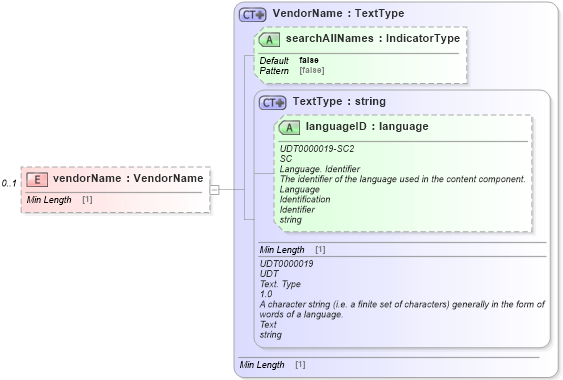The height and width of the screenshot is (380, 563).
Task: Click the bold 'false' Default value
Action: pyautogui.click(x=309, y=60)
